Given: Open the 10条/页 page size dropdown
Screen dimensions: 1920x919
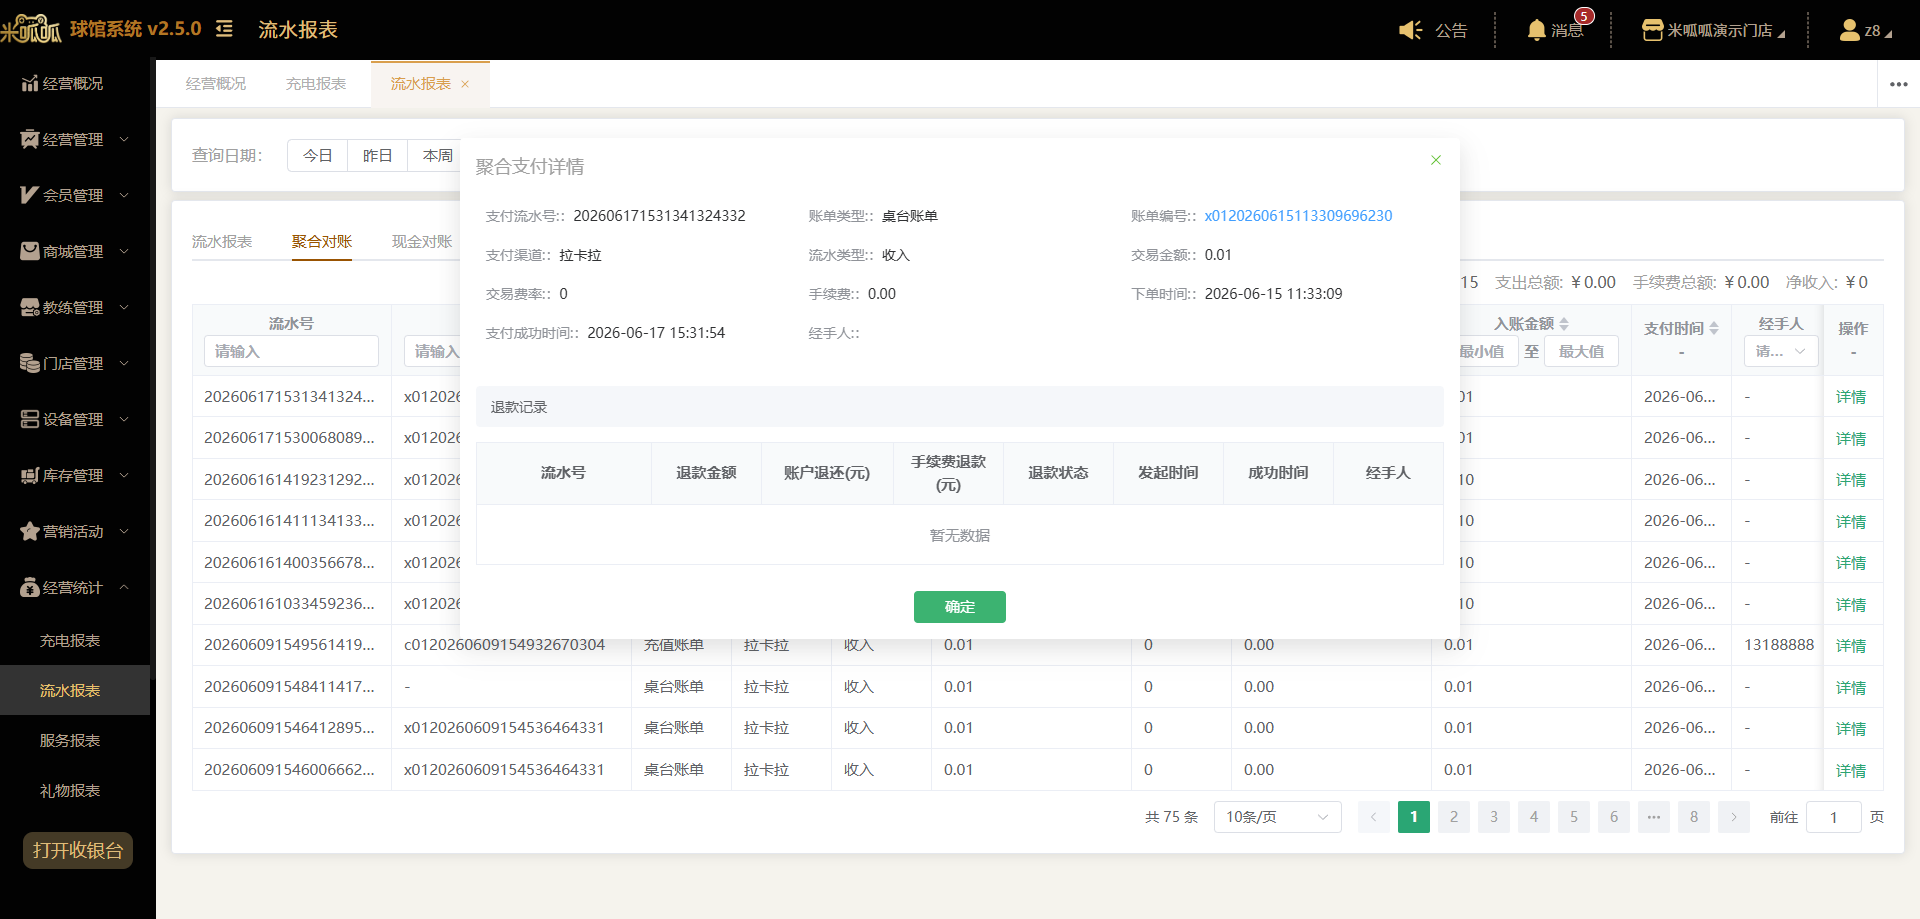Looking at the screenshot, I should [1277, 817].
